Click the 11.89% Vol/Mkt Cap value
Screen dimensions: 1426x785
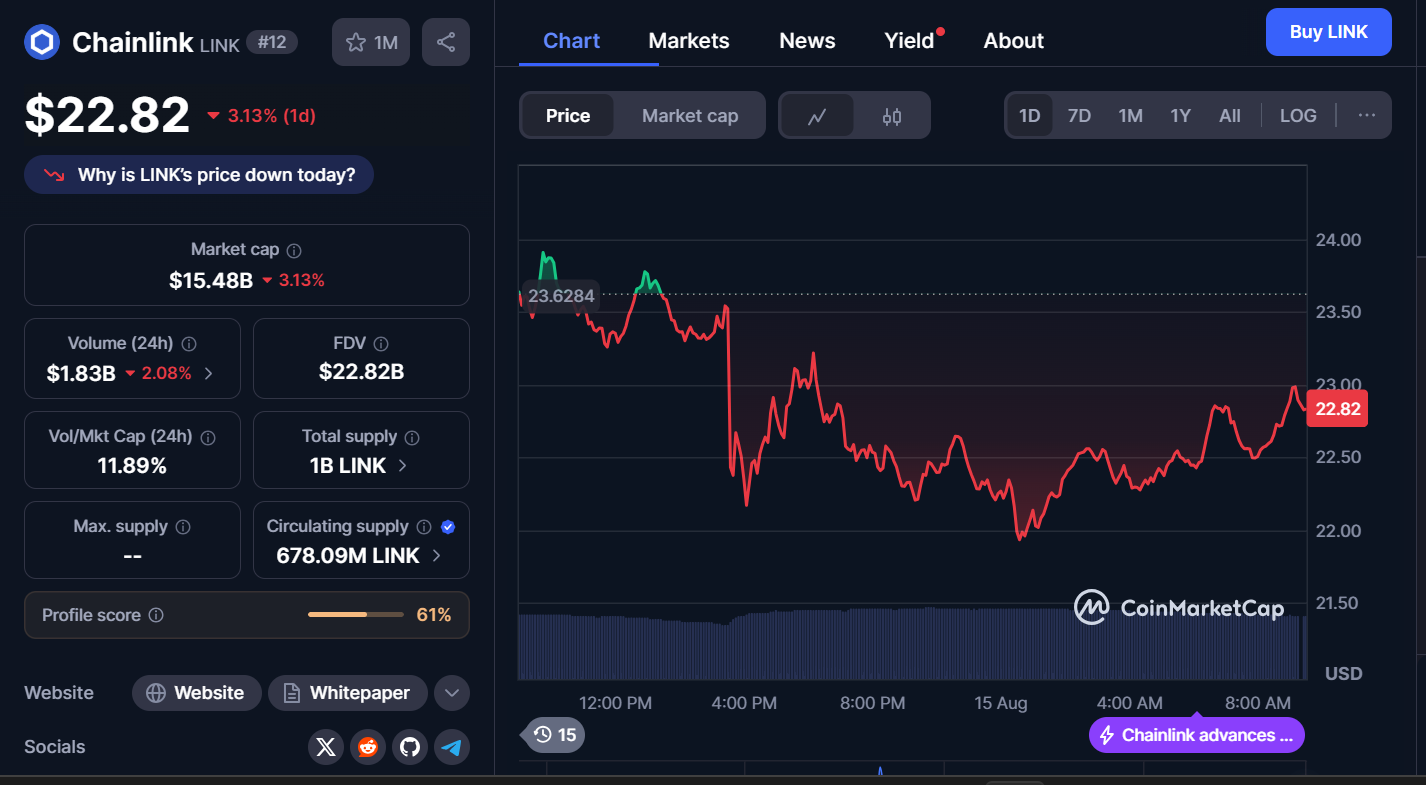(x=132, y=466)
